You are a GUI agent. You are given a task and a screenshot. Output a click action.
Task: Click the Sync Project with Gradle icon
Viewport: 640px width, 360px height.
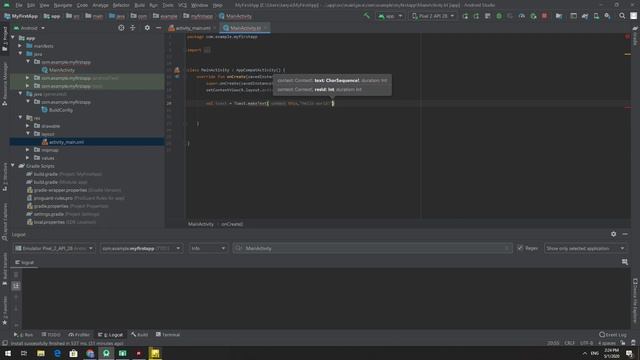(x=585, y=16)
